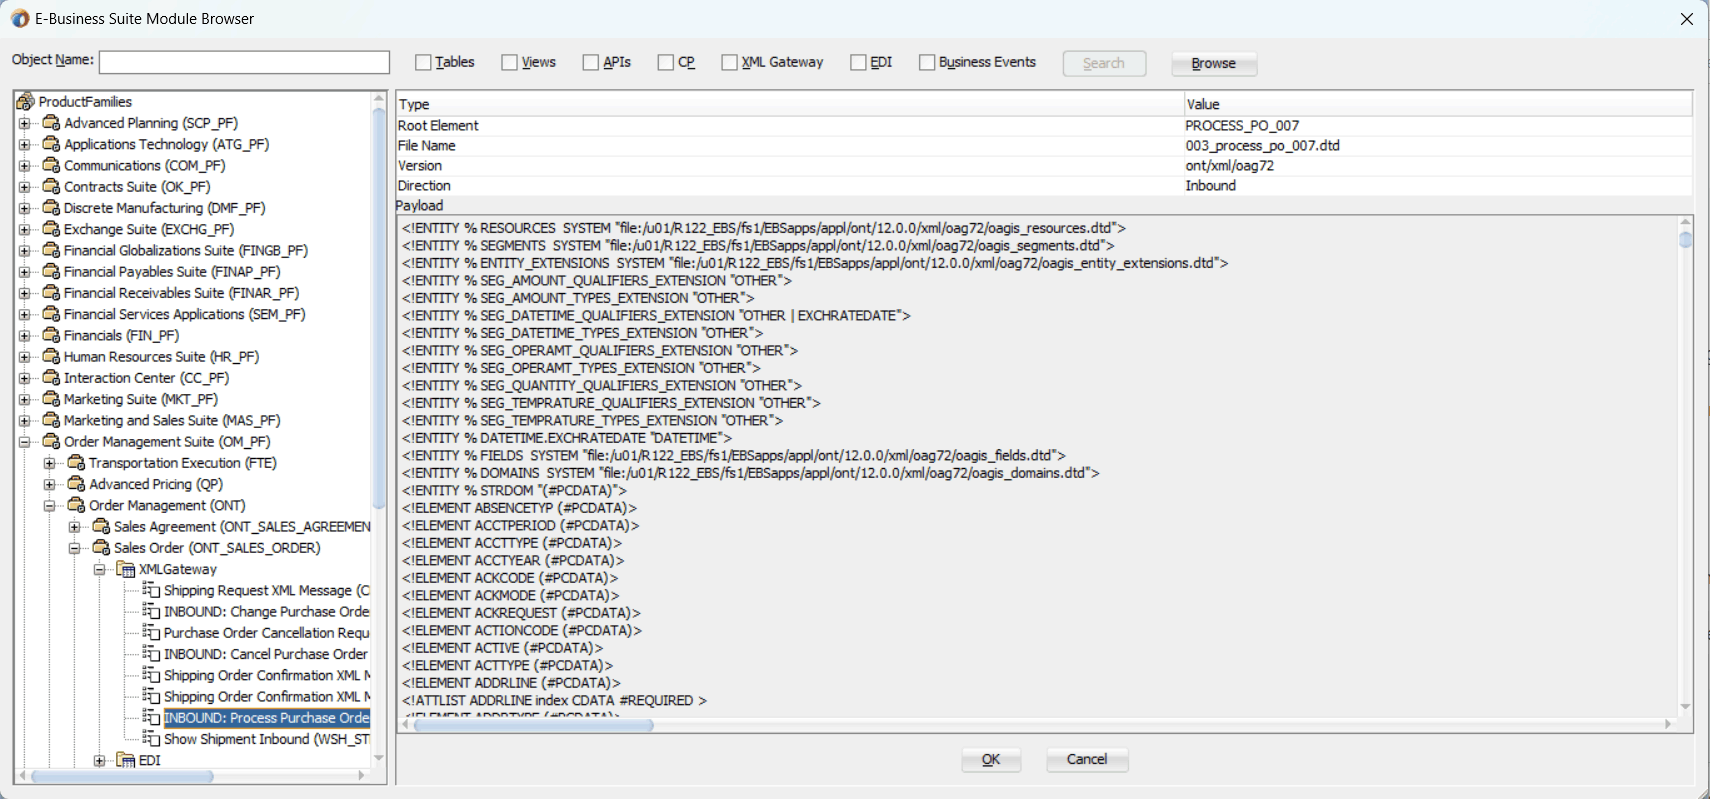
Task: Enable the Tables checkbox
Action: tap(423, 62)
